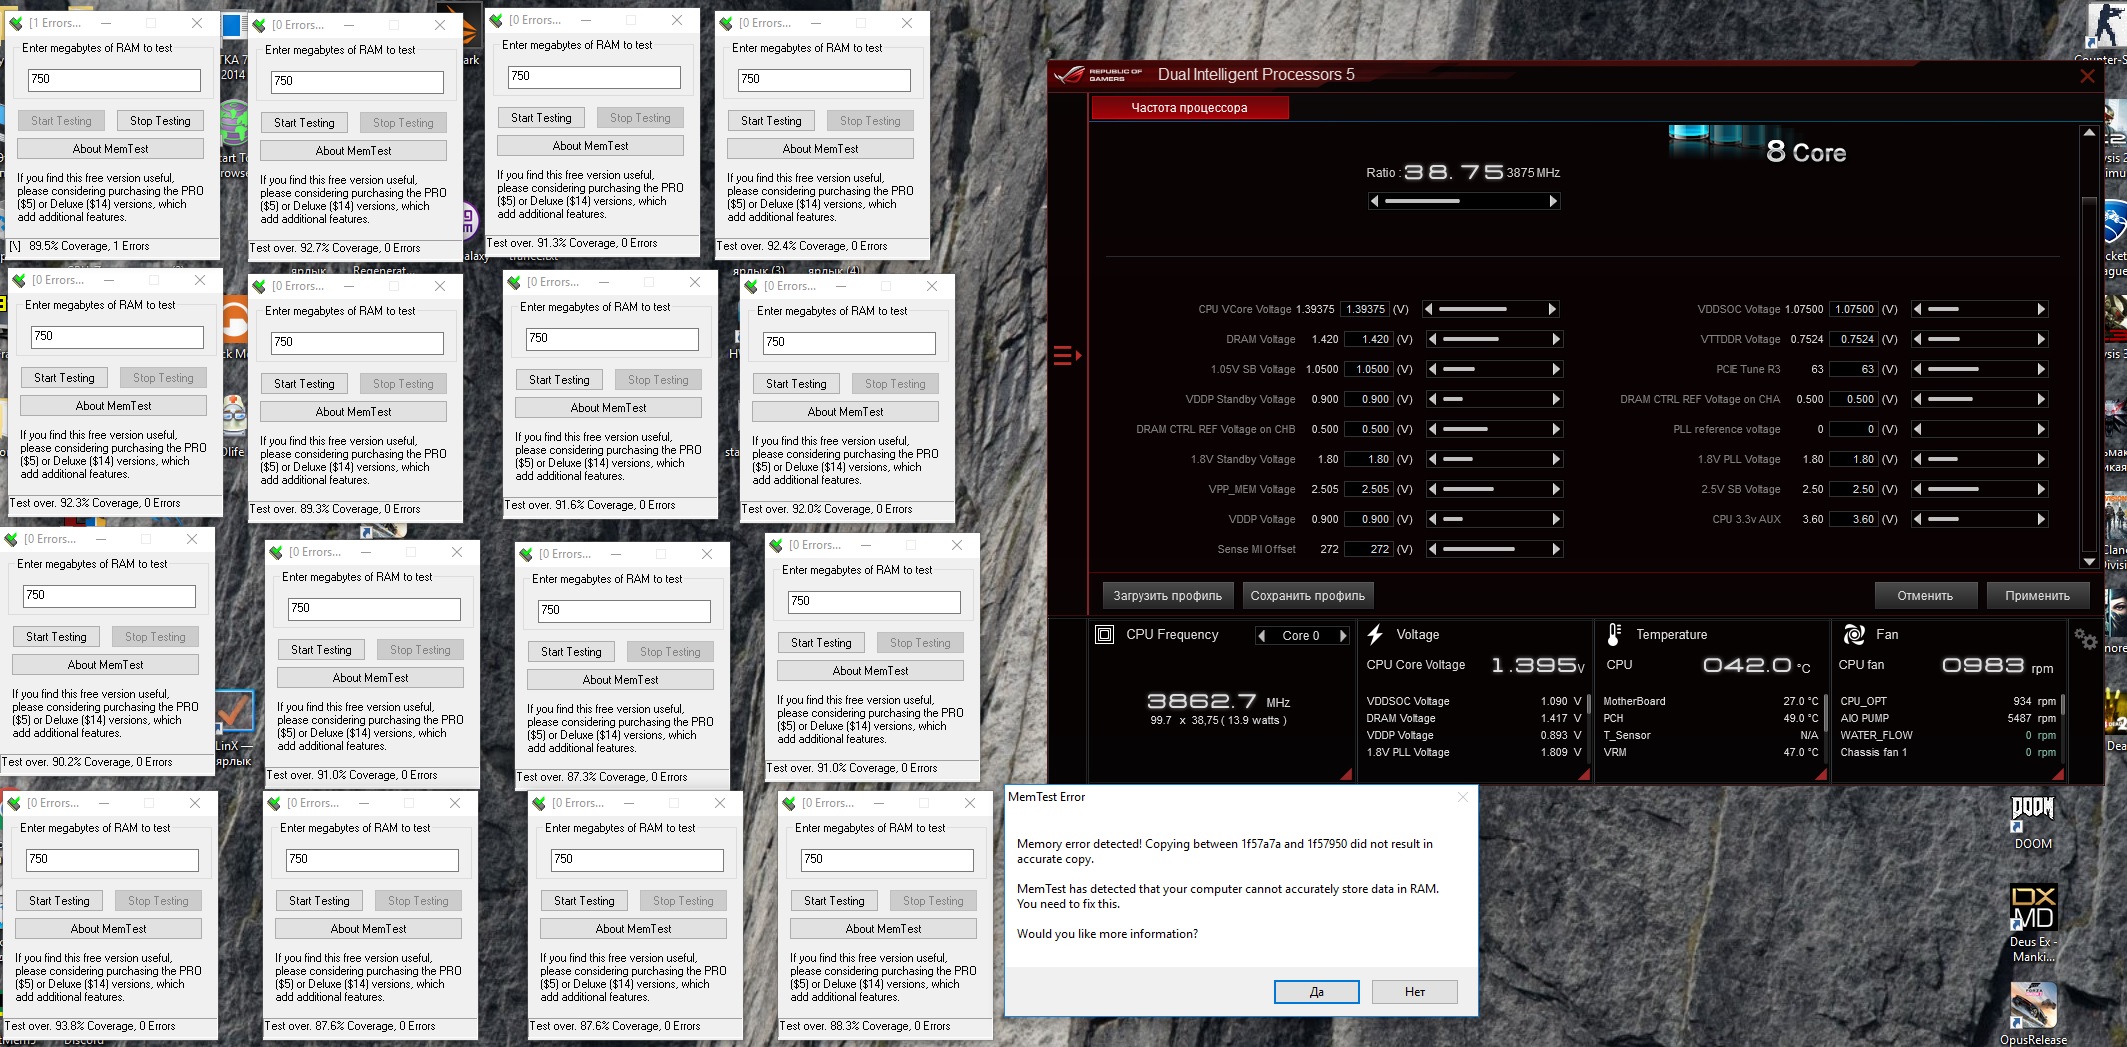Viewport: 2127px width, 1047px height.
Task: Click the Отменить button
Action: tap(1925, 596)
